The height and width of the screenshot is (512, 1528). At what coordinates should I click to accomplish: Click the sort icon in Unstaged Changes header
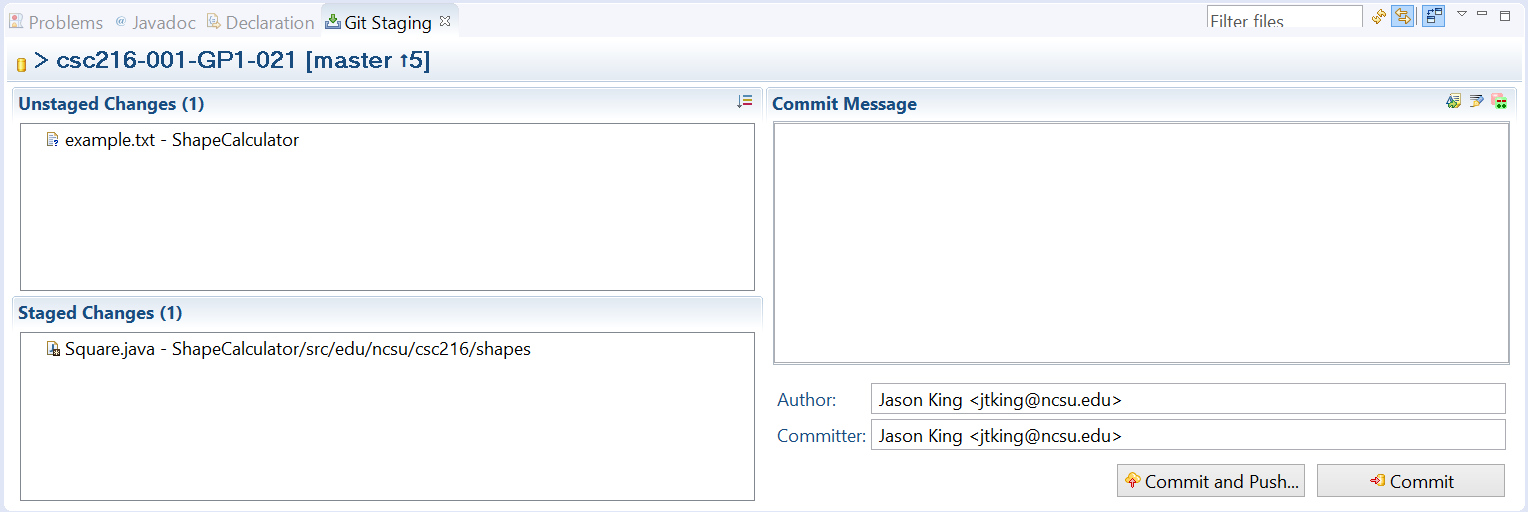(x=744, y=101)
